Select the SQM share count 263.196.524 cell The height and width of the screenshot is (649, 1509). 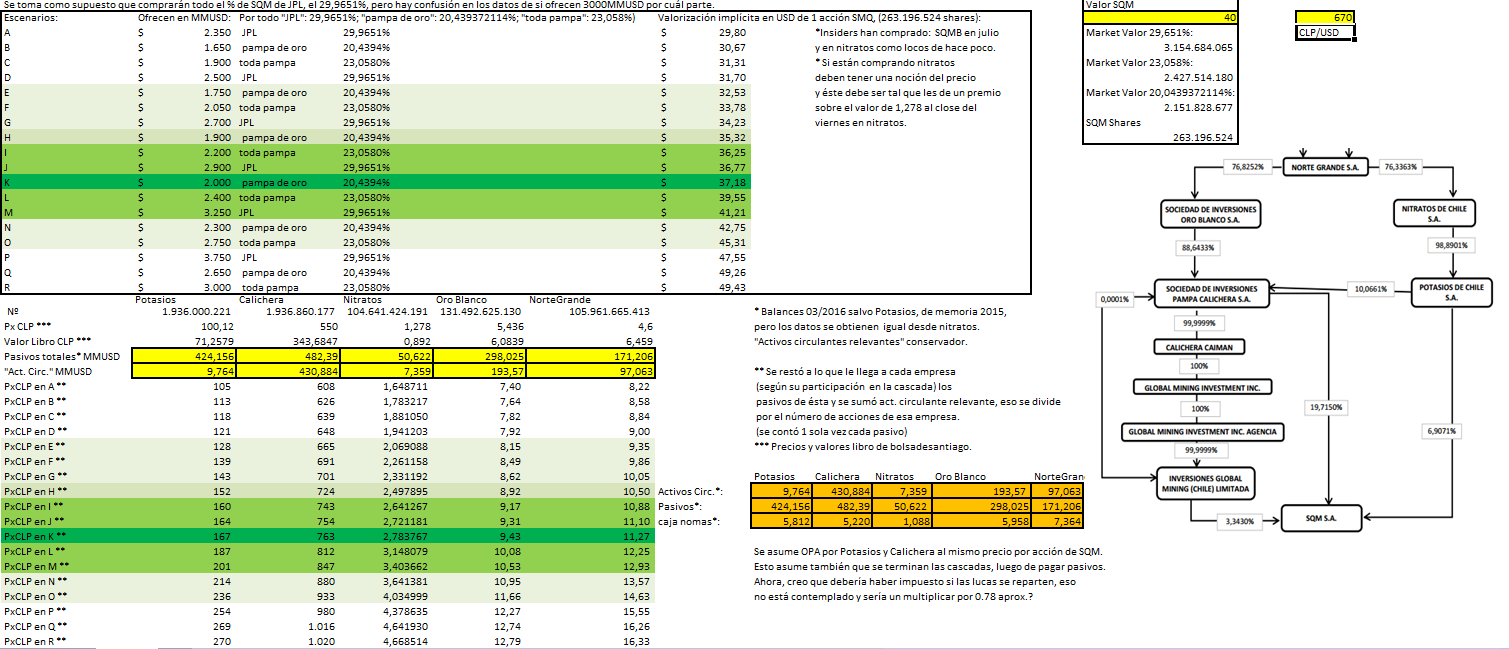[1203, 137]
